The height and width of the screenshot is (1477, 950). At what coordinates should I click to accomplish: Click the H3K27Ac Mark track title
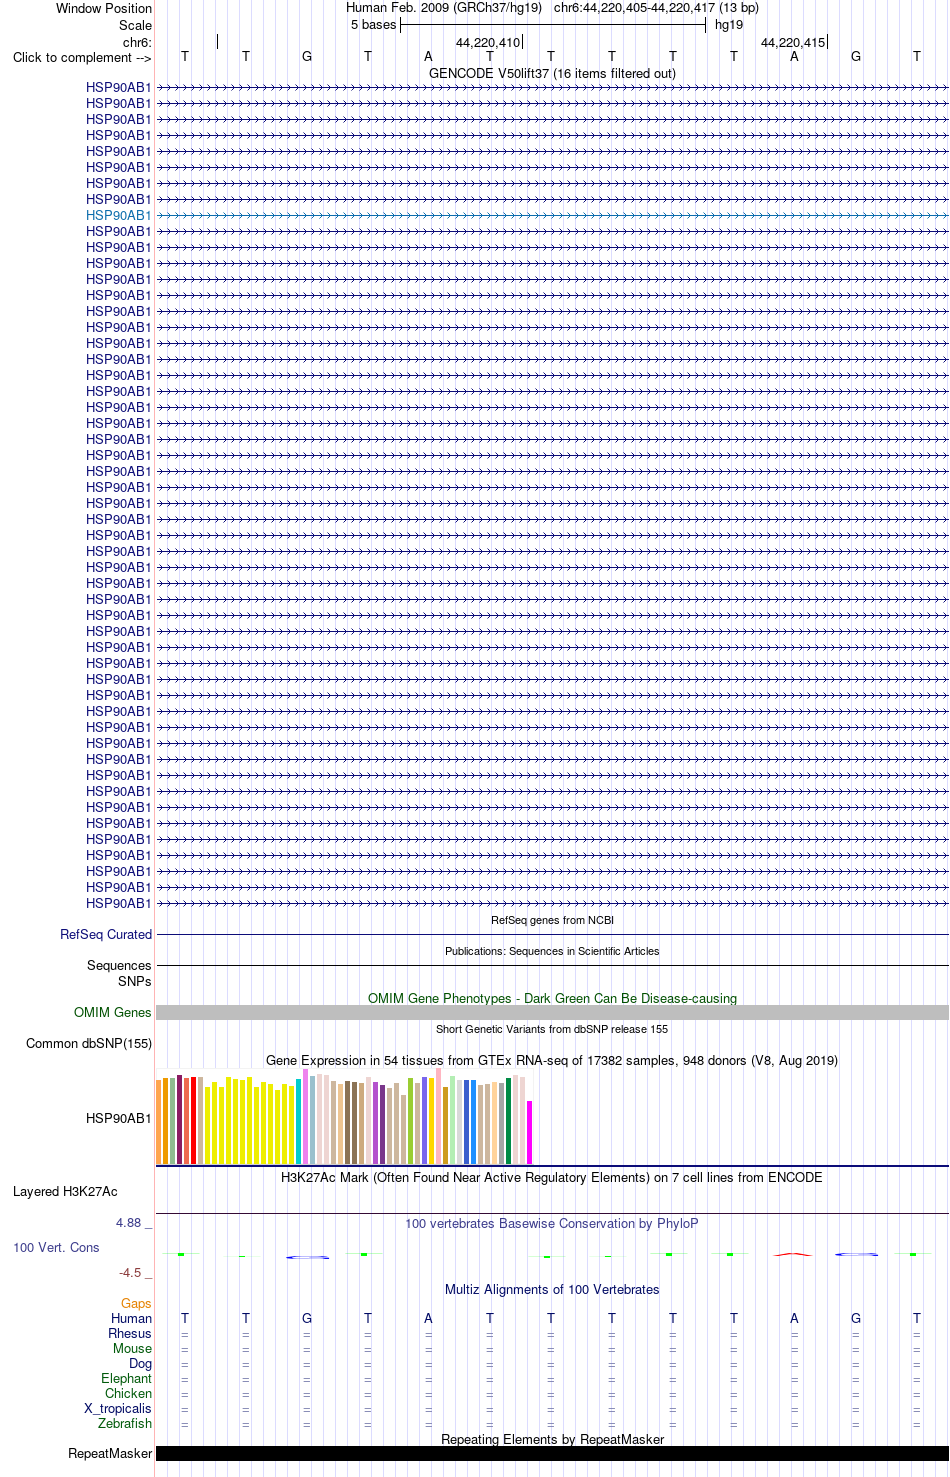(552, 1177)
